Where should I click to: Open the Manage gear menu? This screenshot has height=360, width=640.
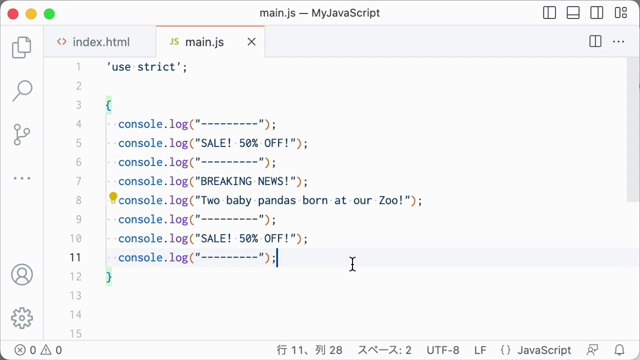pos(22,318)
